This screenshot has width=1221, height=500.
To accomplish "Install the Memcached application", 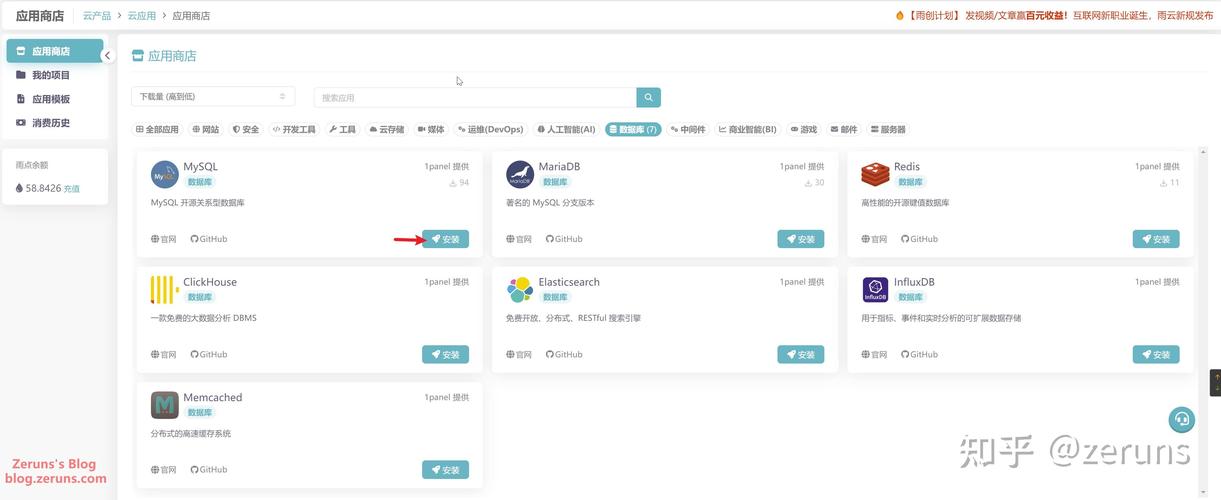I will pos(445,469).
